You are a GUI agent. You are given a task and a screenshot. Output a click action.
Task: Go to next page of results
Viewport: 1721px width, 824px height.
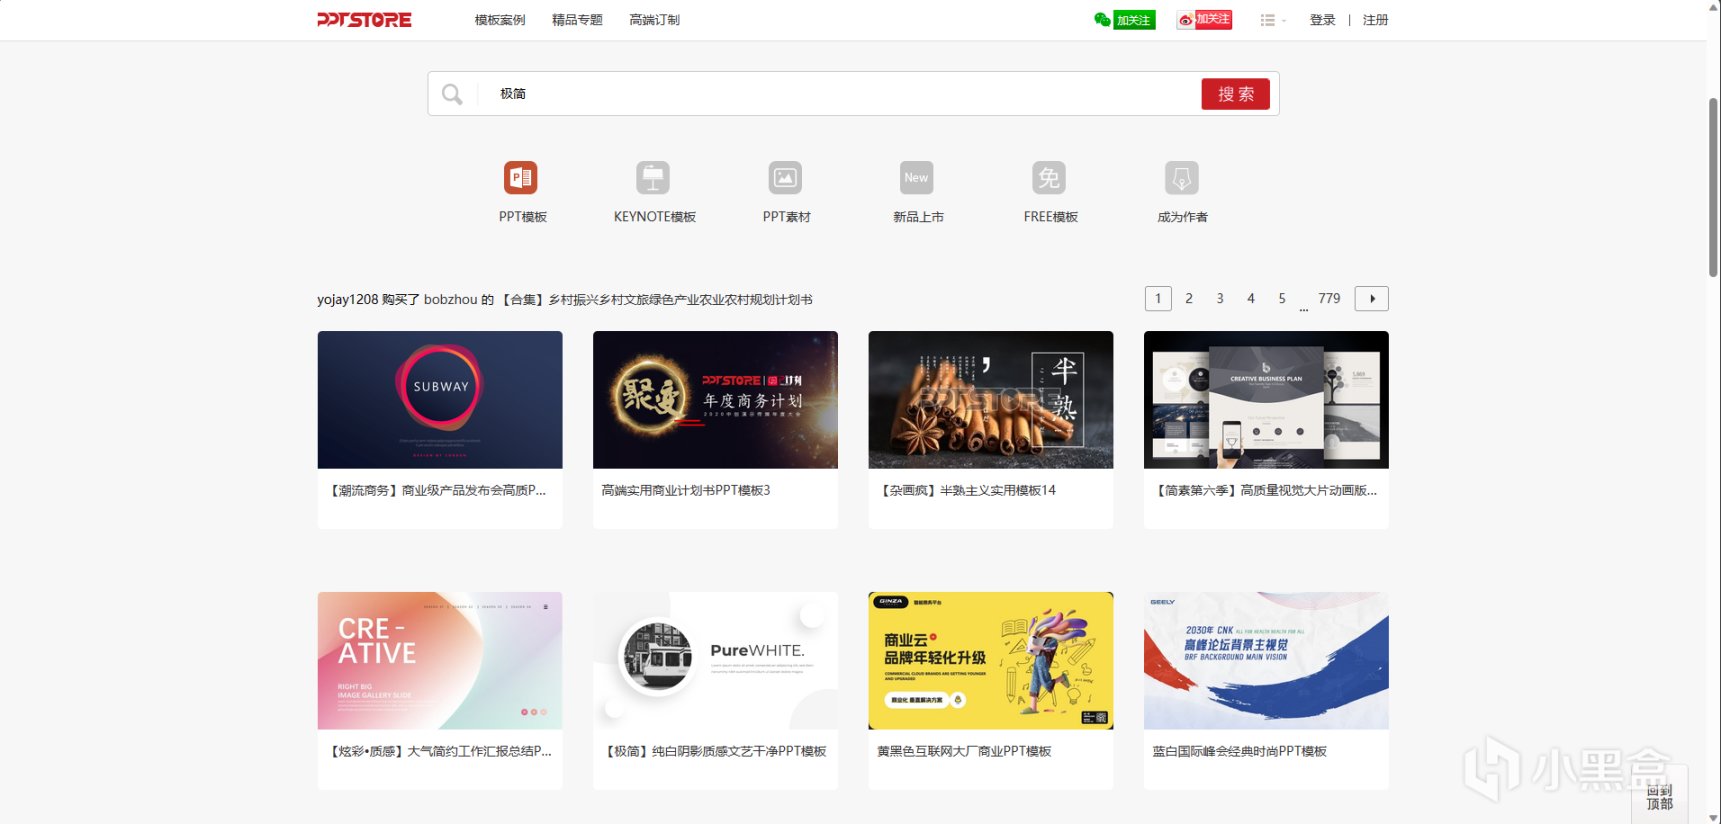(1372, 298)
